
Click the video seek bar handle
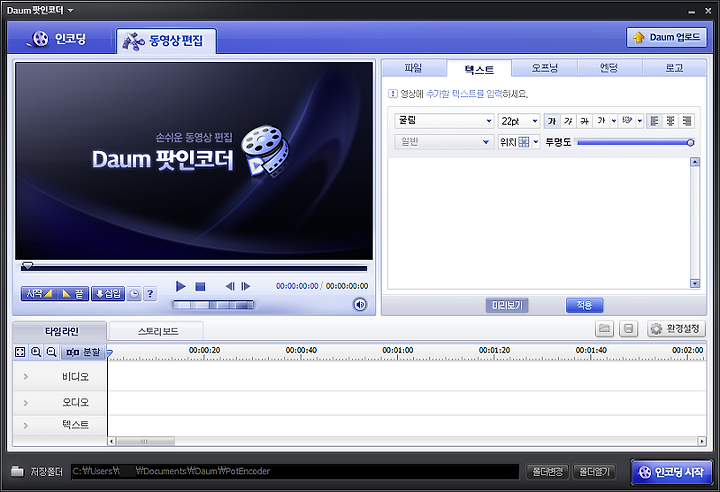tap(28, 266)
